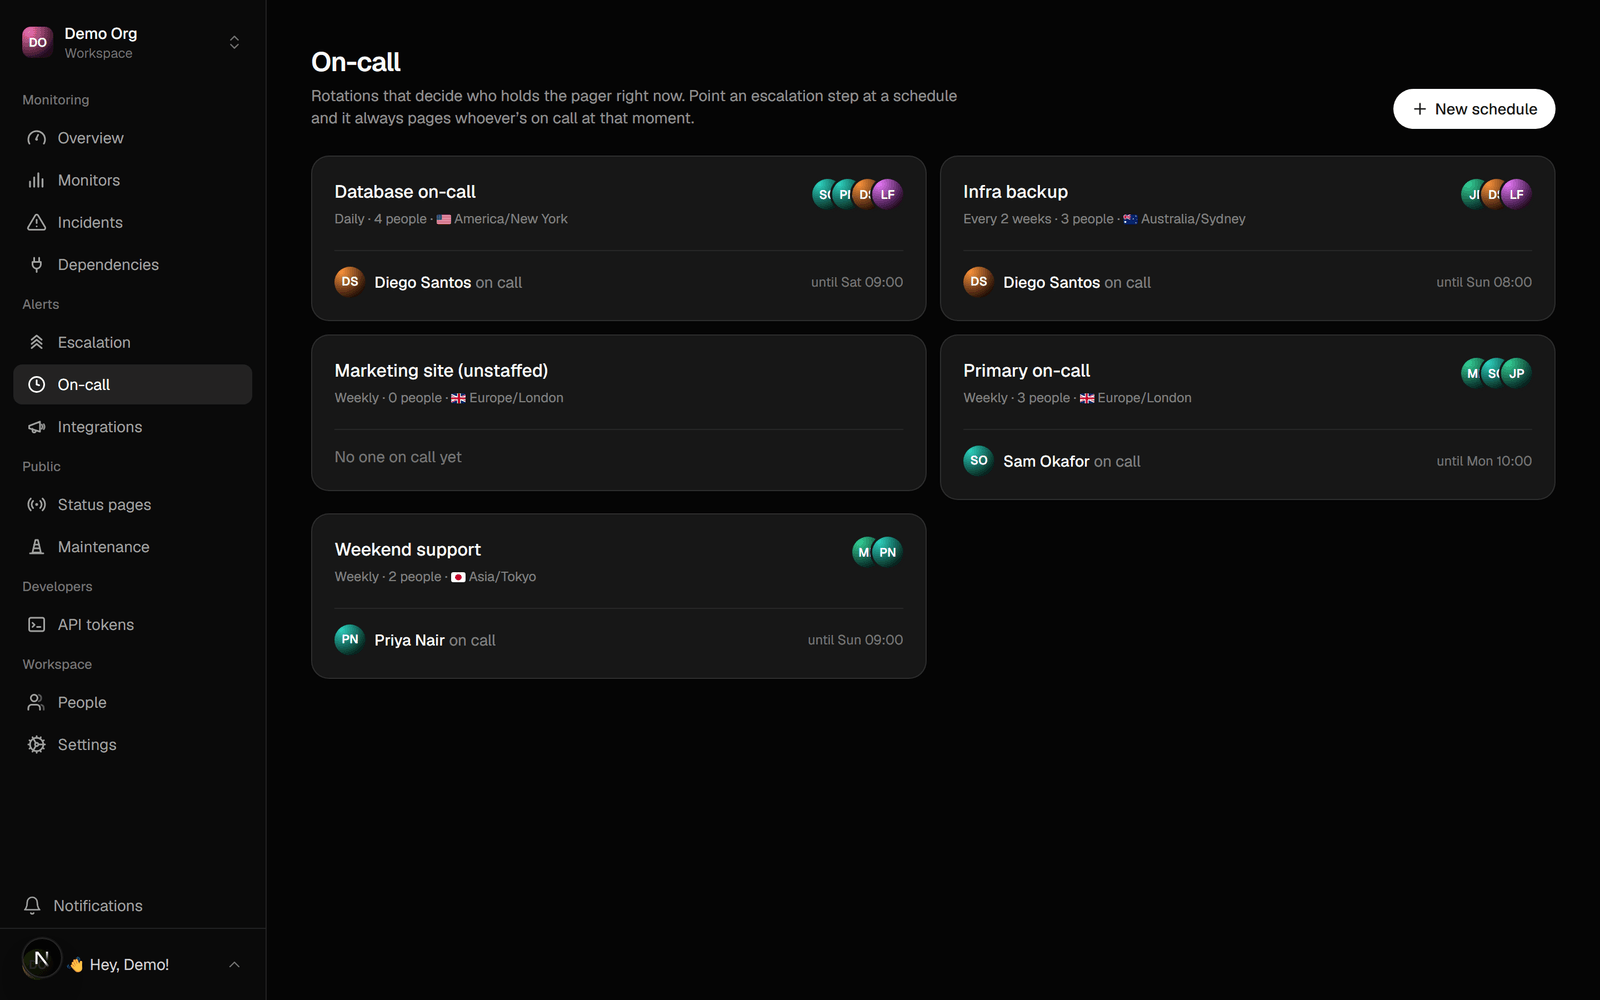Click the Notifications bell icon
This screenshot has height=1000, width=1600.
[32, 905]
